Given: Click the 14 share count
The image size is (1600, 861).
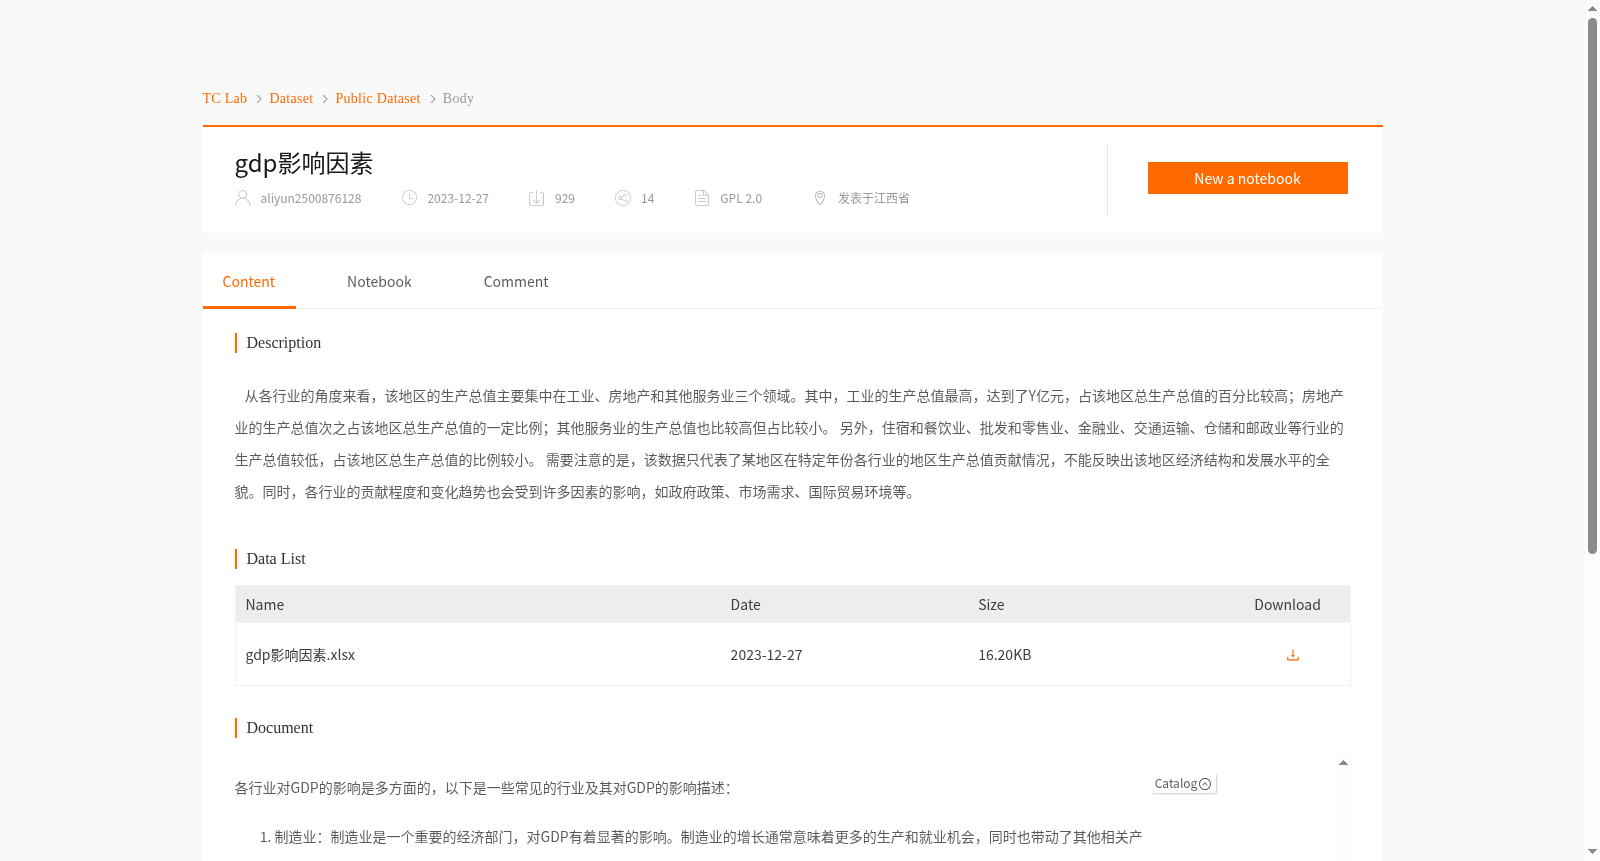Looking at the screenshot, I should (648, 199).
